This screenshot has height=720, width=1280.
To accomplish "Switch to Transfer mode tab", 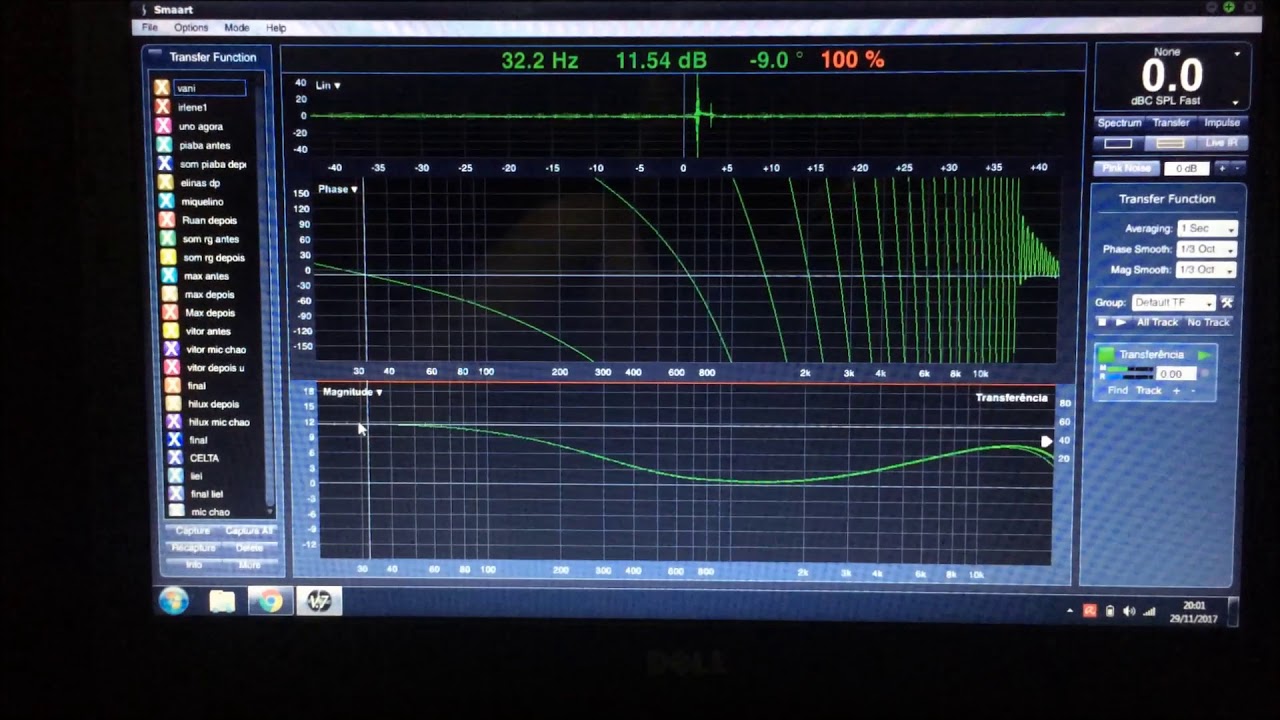I will (x=1171, y=123).
